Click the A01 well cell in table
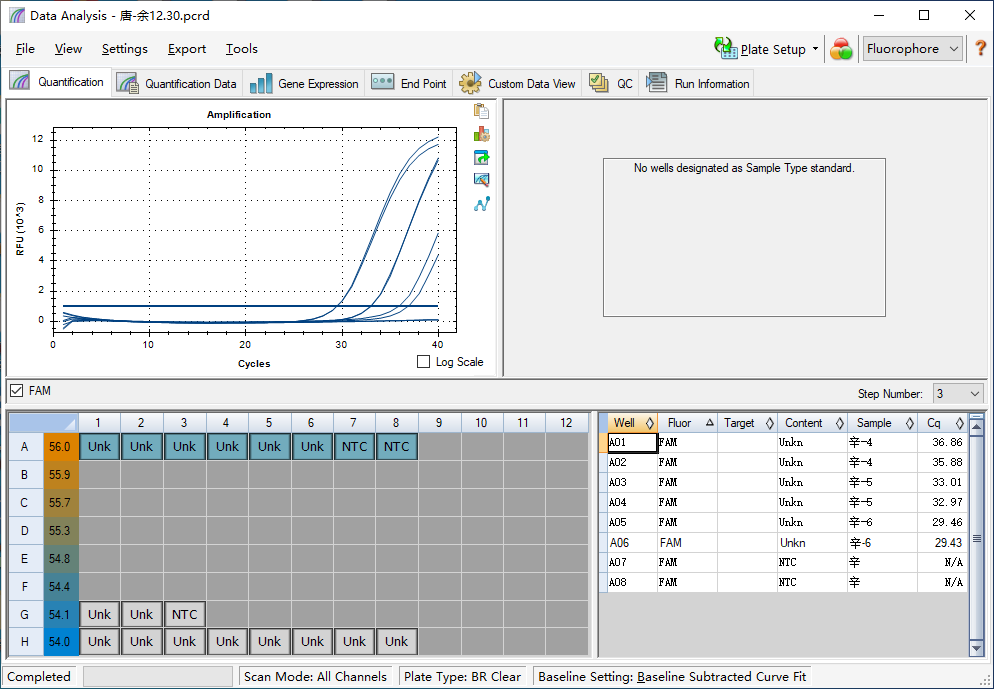 (x=632, y=442)
